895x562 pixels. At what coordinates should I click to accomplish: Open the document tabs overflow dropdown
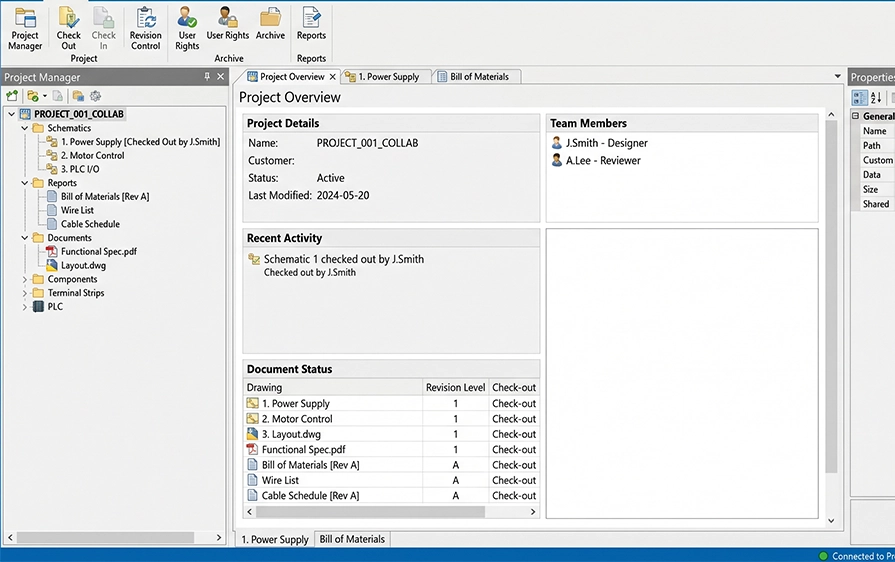pyautogui.click(x=837, y=76)
